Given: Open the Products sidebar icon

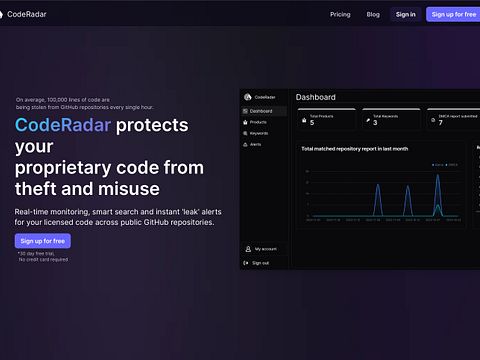Looking at the screenshot, I should pyautogui.click(x=245, y=122).
